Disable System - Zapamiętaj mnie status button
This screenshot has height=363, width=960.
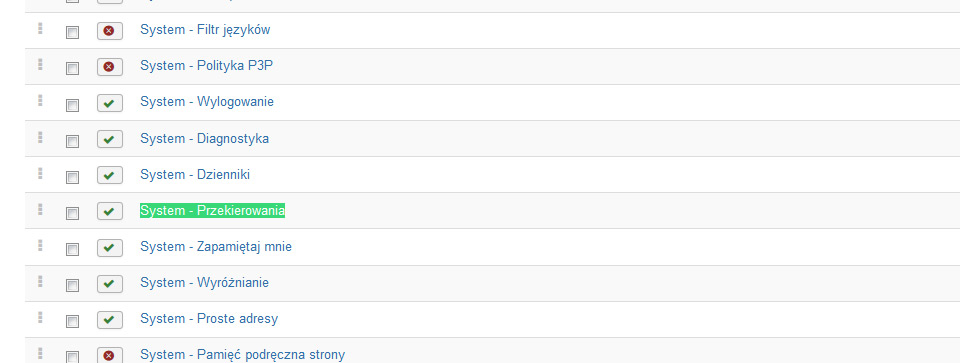click(110, 247)
